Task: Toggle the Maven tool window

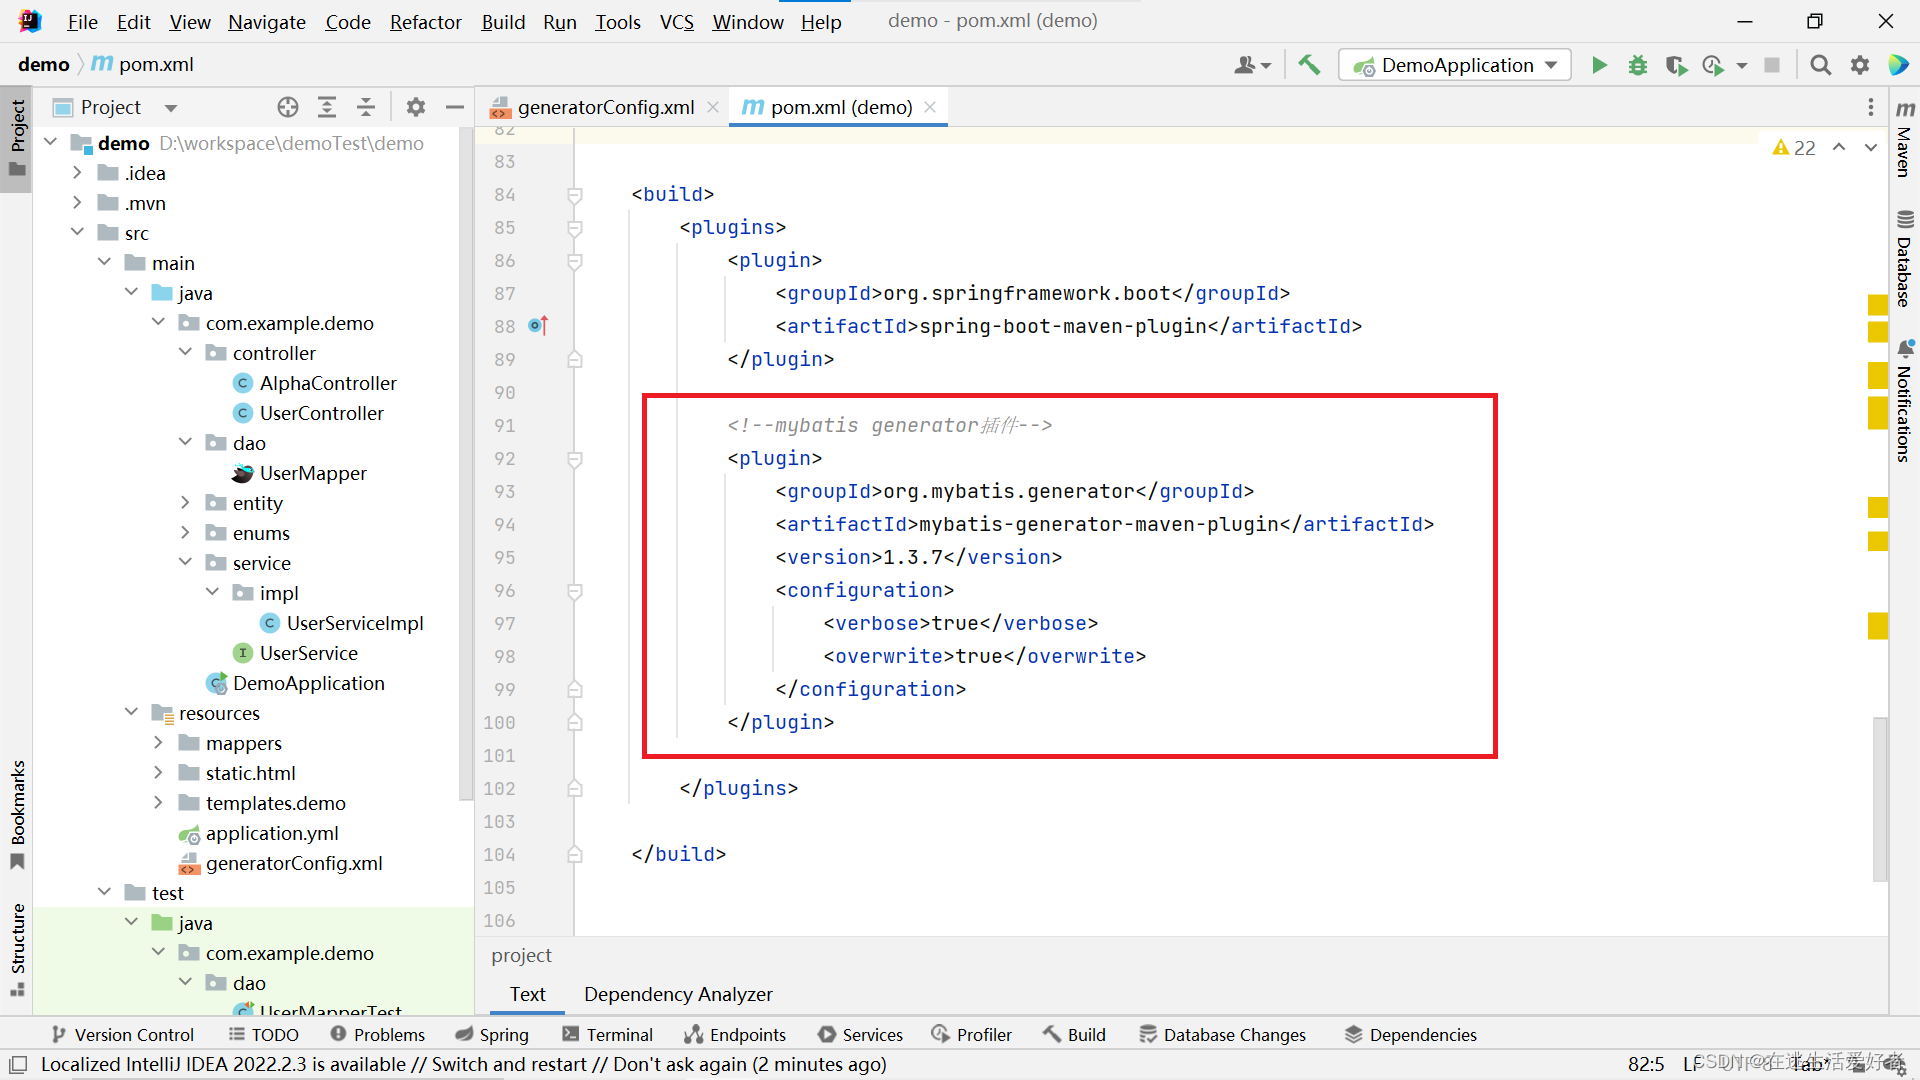Action: pos(1904,140)
